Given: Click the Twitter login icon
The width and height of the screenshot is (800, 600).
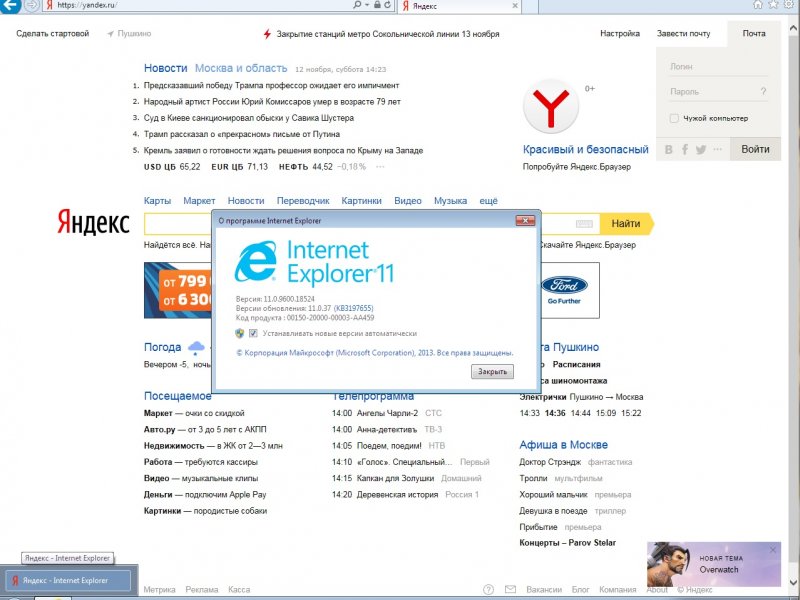Looking at the screenshot, I should point(701,149).
